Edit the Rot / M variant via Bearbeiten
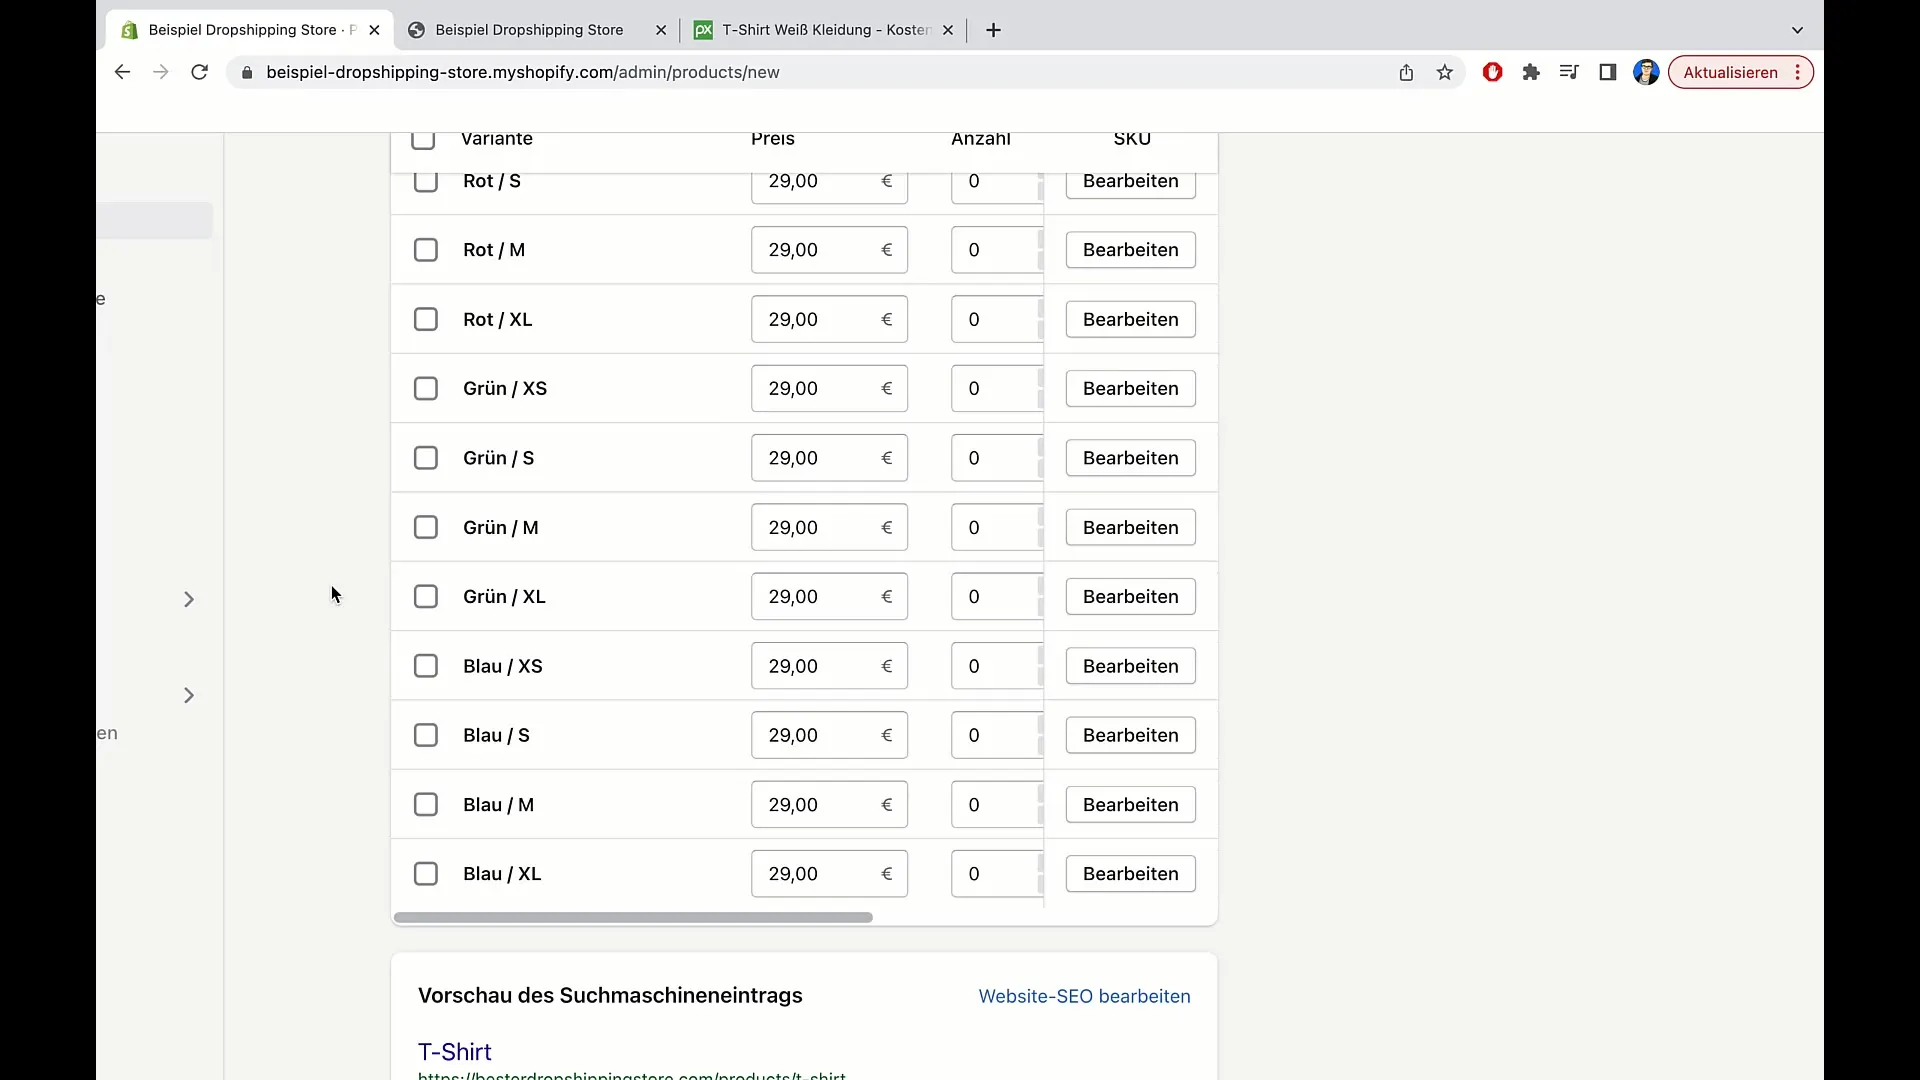 (x=1130, y=250)
